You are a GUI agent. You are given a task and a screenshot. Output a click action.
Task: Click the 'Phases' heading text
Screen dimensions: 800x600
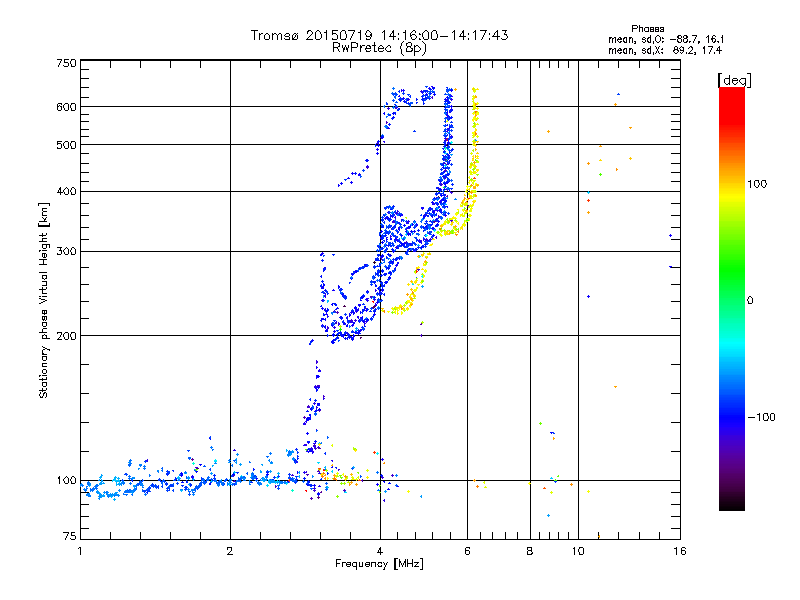click(x=647, y=29)
